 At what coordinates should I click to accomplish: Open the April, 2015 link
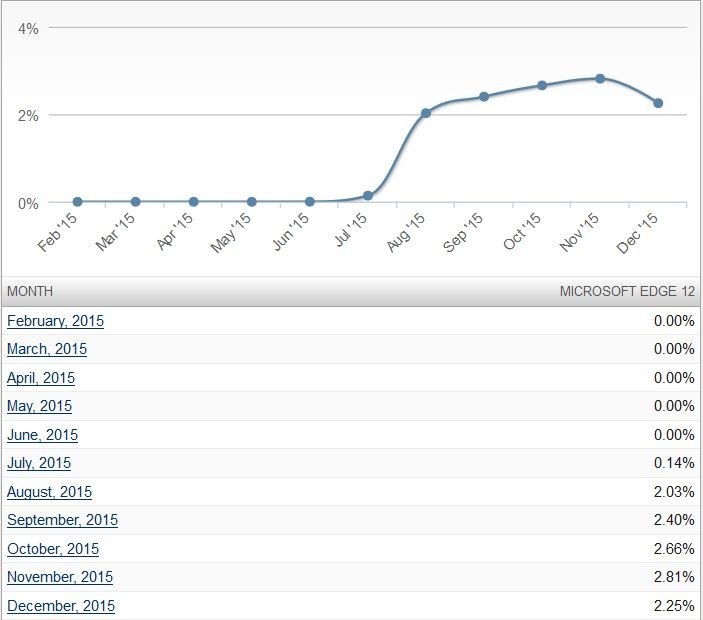pyautogui.click(x=41, y=378)
